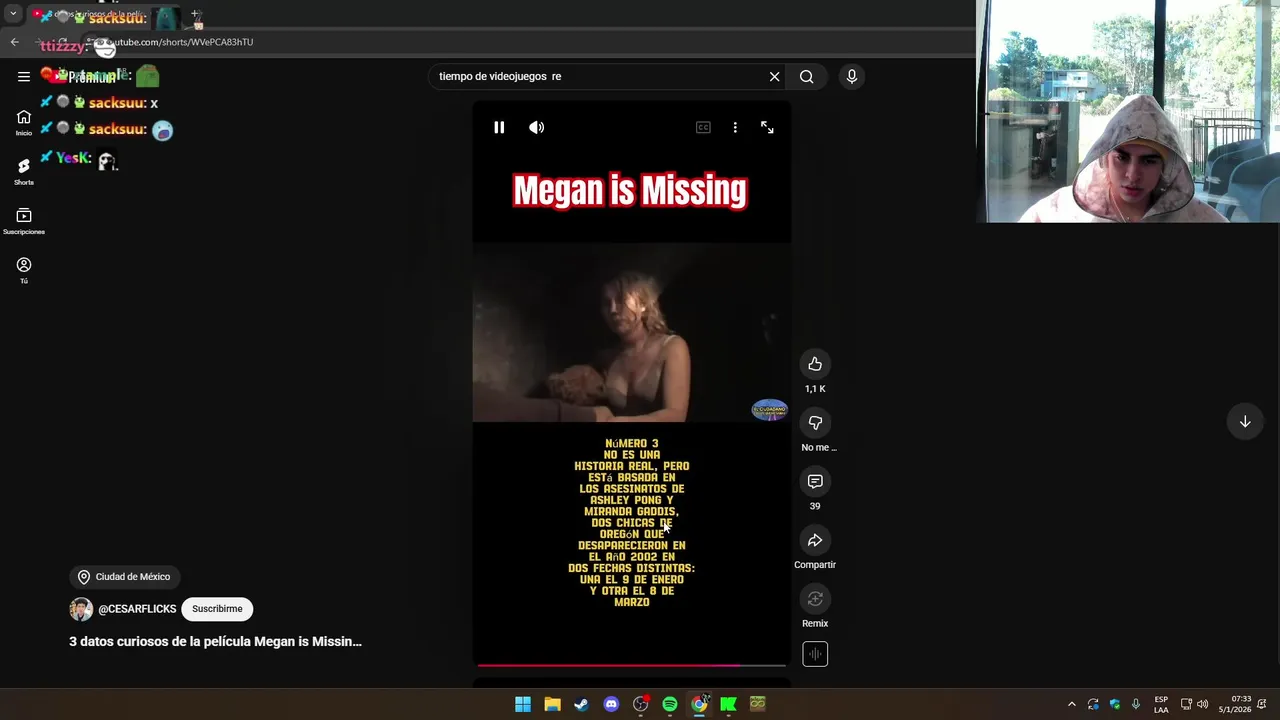The height and width of the screenshot is (720, 1280).
Task: Select the YouTube browser tab
Action: point(105,15)
